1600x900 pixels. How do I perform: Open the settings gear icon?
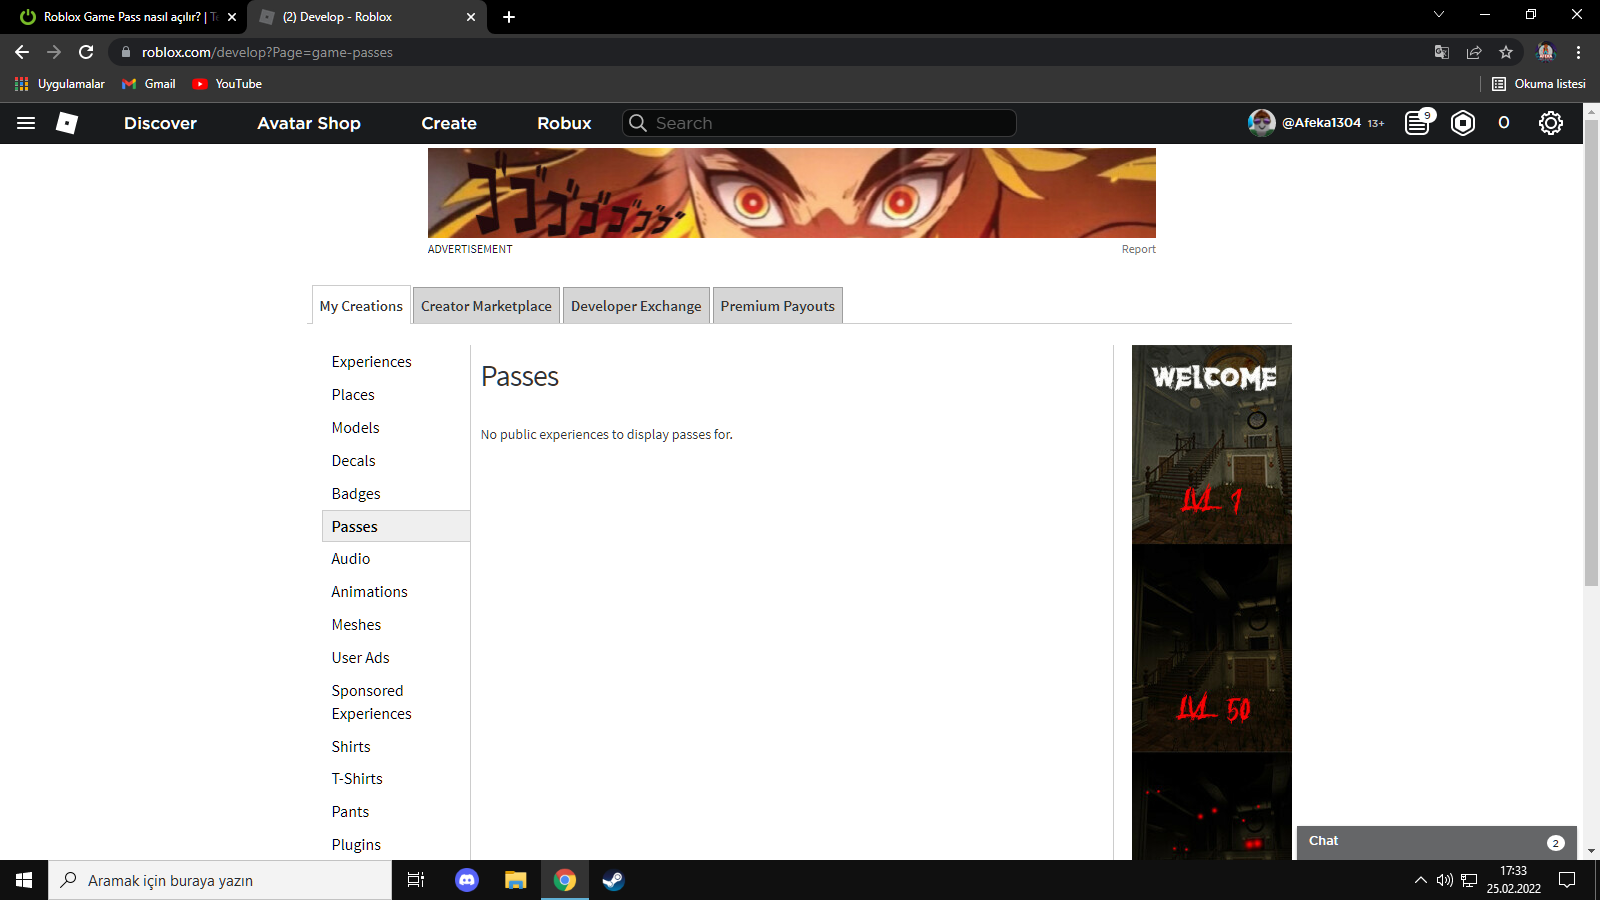[1551, 123]
